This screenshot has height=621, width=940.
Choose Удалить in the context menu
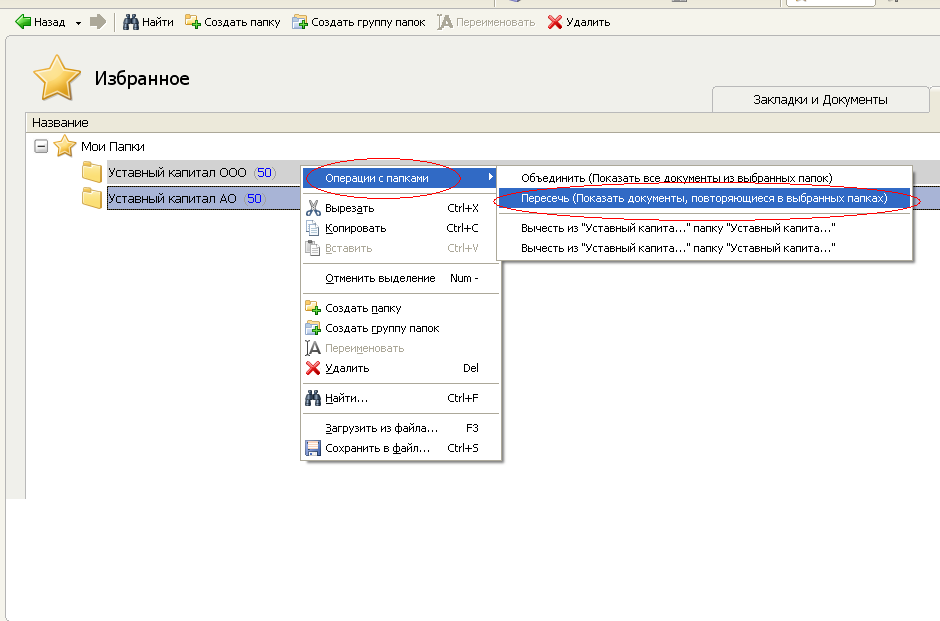pyautogui.click(x=400, y=368)
